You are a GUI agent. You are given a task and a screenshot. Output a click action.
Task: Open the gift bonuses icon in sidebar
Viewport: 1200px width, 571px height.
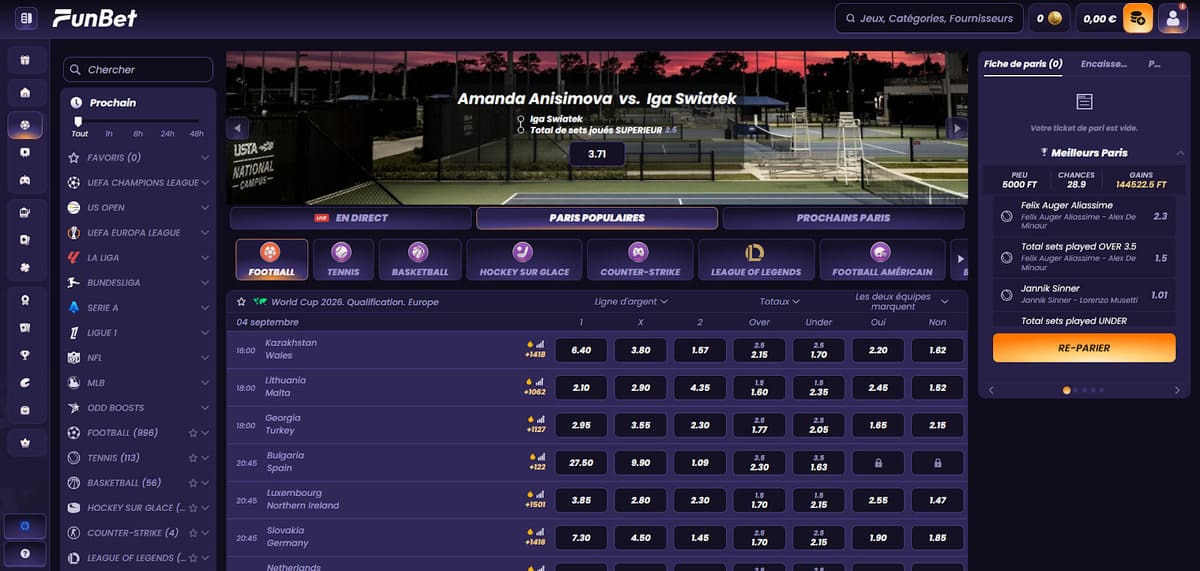point(25,60)
